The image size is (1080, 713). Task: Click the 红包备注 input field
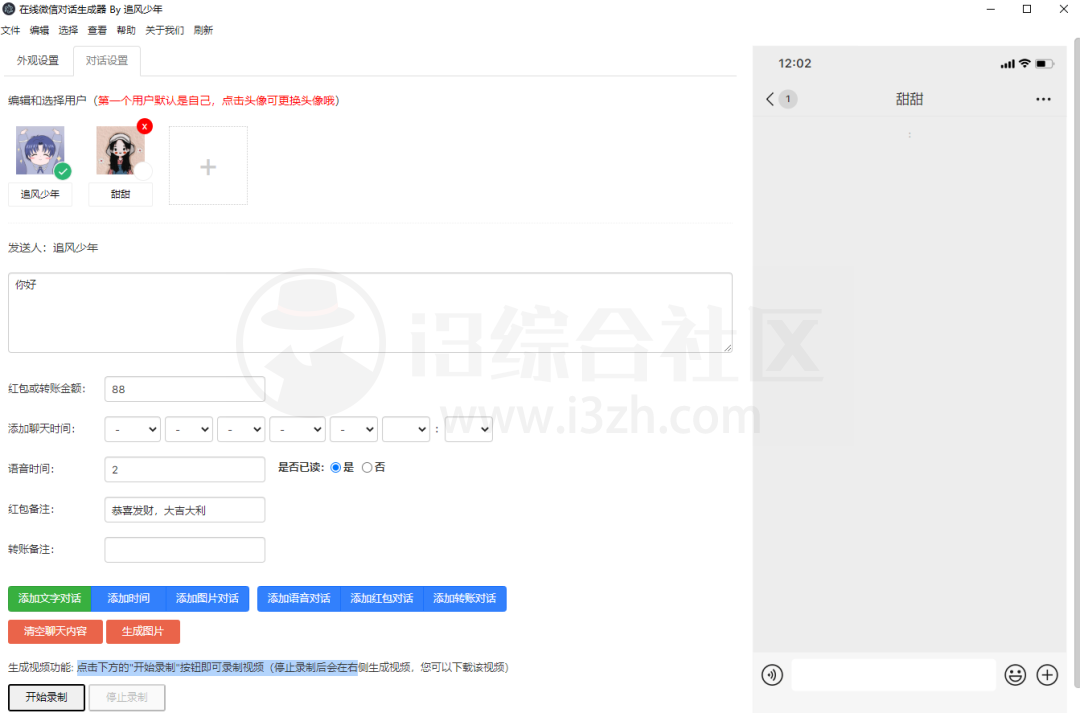185,510
